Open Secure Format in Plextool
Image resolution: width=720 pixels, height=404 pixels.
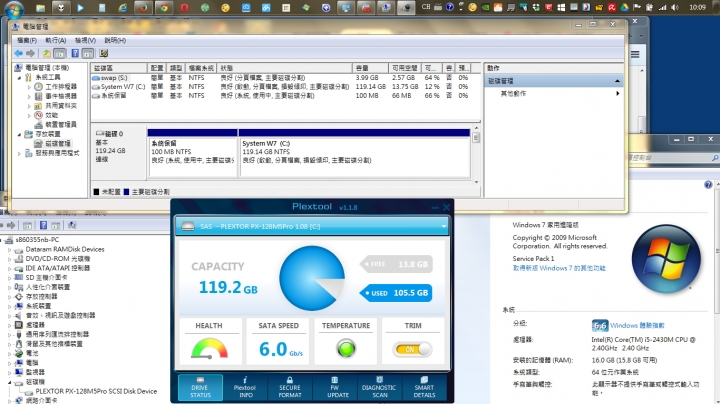pyautogui.click(x=290, y=388)
